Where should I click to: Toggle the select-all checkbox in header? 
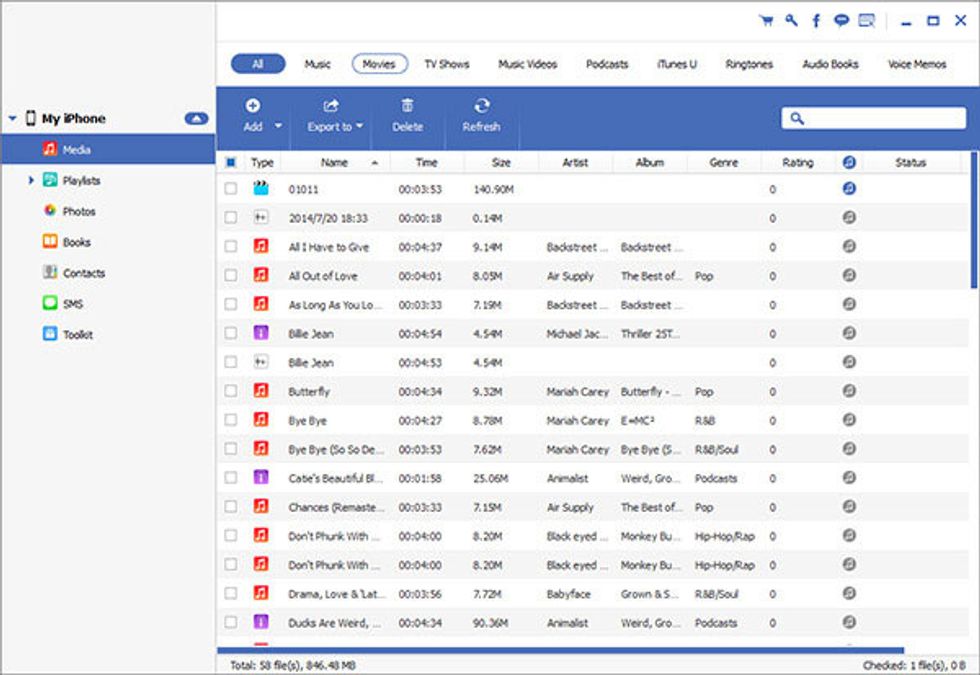(x=231, y=162)
